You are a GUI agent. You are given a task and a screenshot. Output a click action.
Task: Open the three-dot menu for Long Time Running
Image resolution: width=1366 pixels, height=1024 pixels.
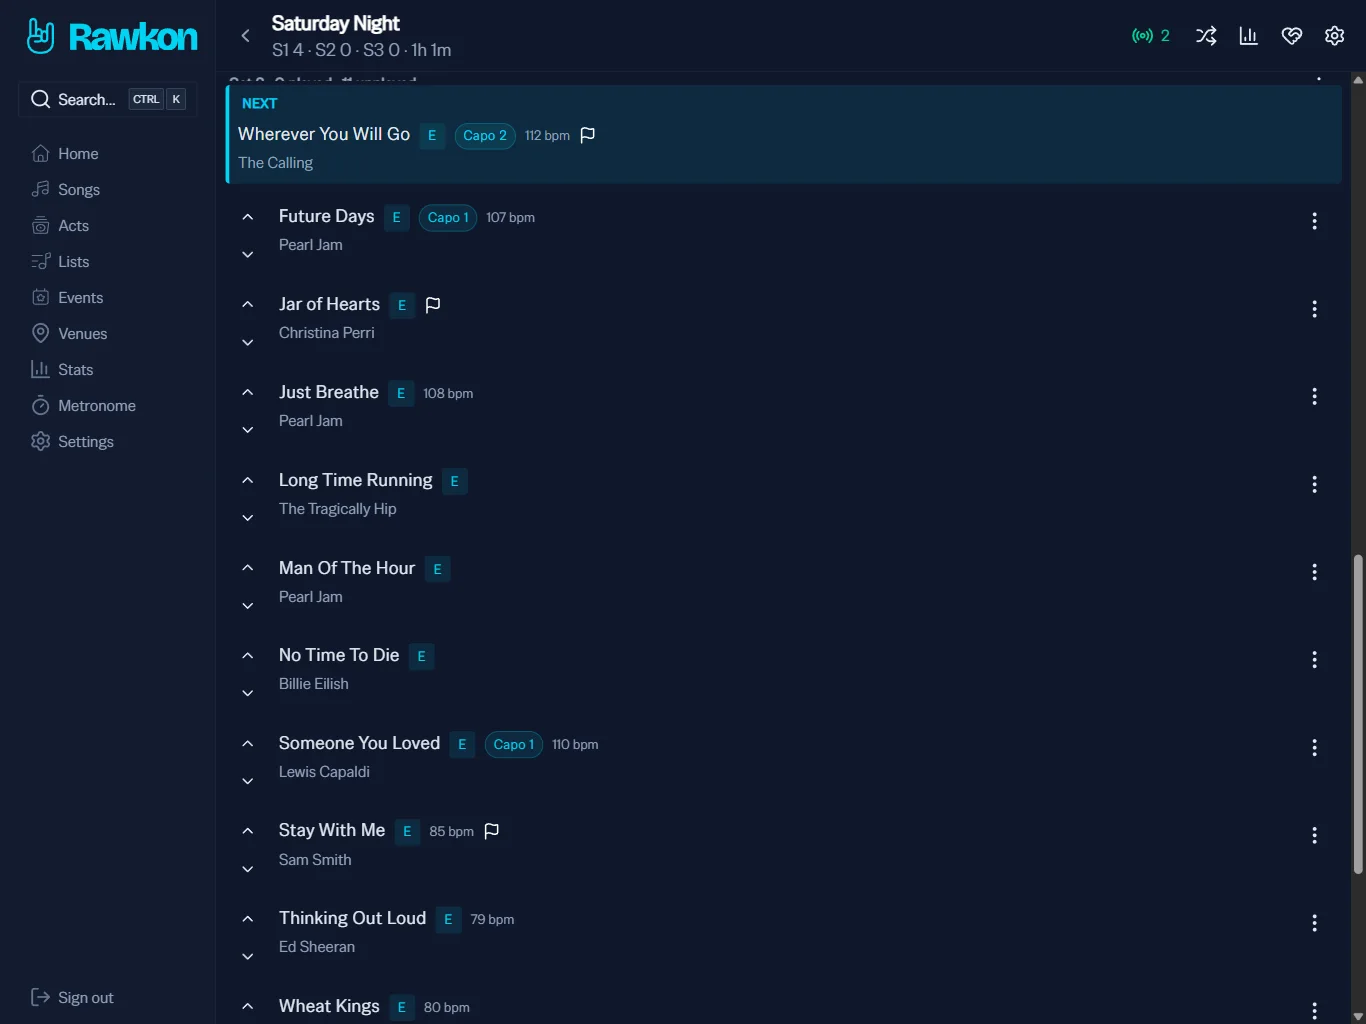[1314, 484]
